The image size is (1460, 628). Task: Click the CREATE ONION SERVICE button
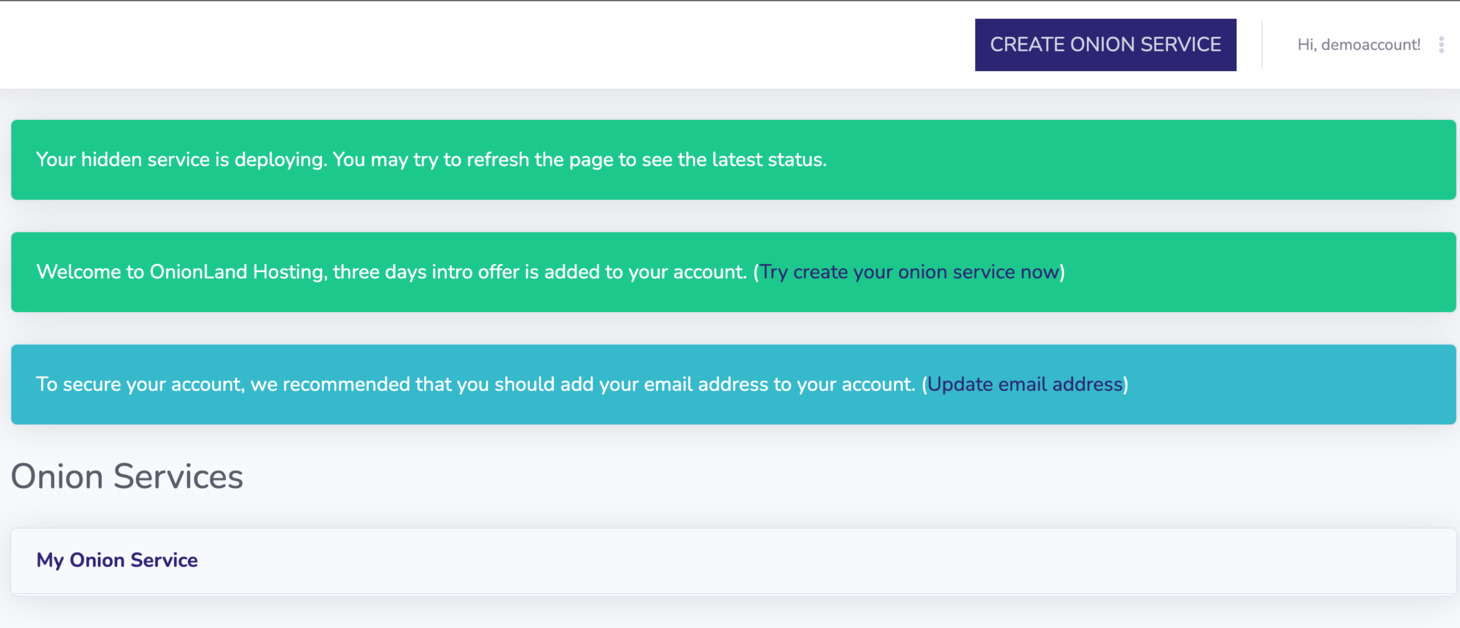(x=1105, y=45)
